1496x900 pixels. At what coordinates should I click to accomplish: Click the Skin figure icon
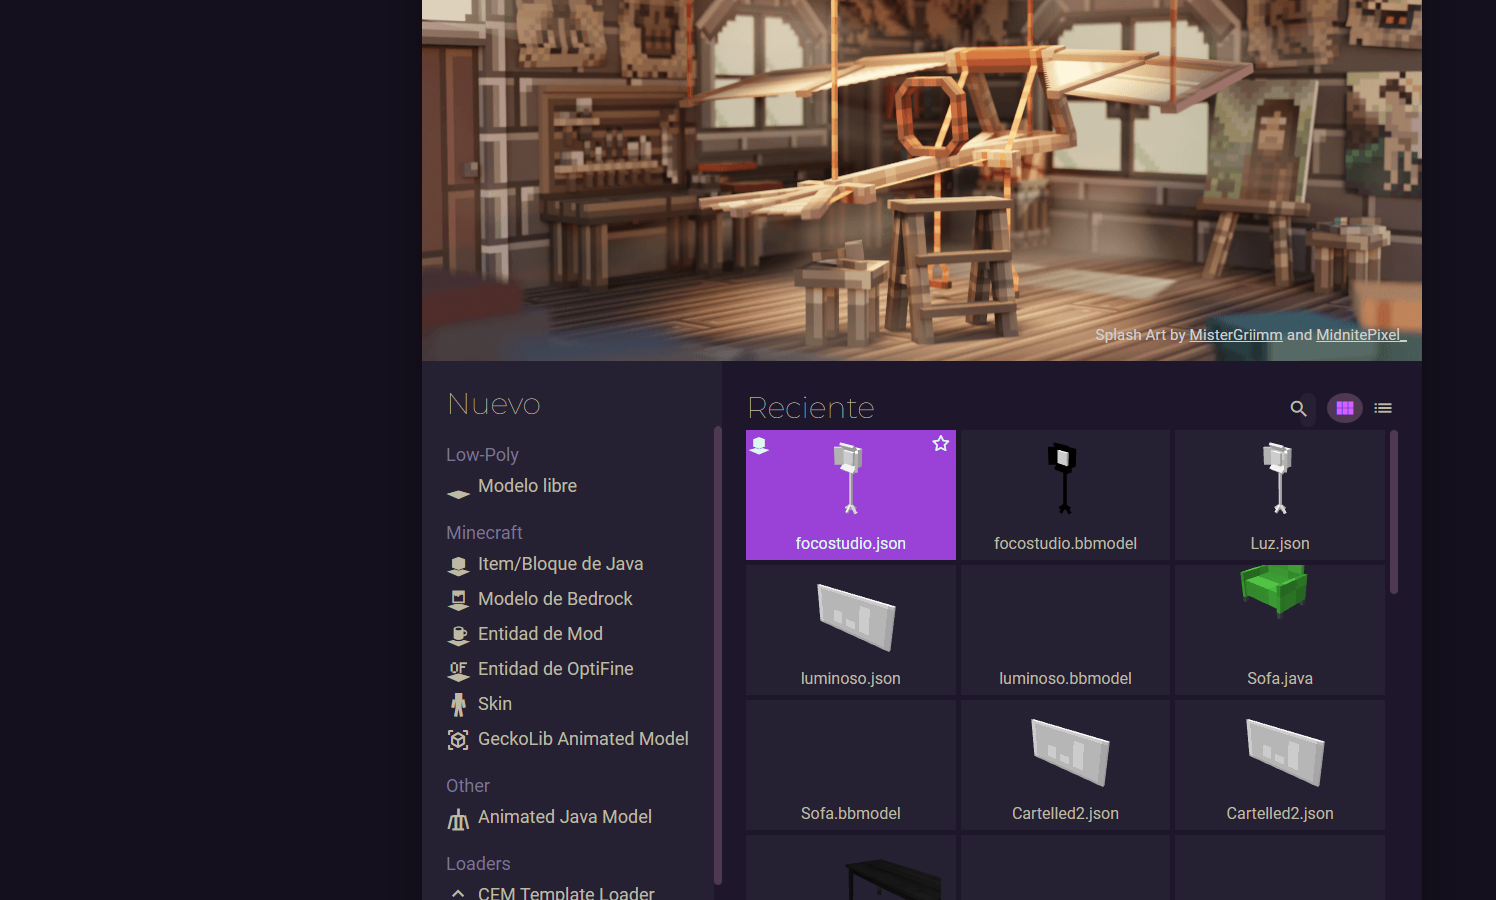point(459,705)
